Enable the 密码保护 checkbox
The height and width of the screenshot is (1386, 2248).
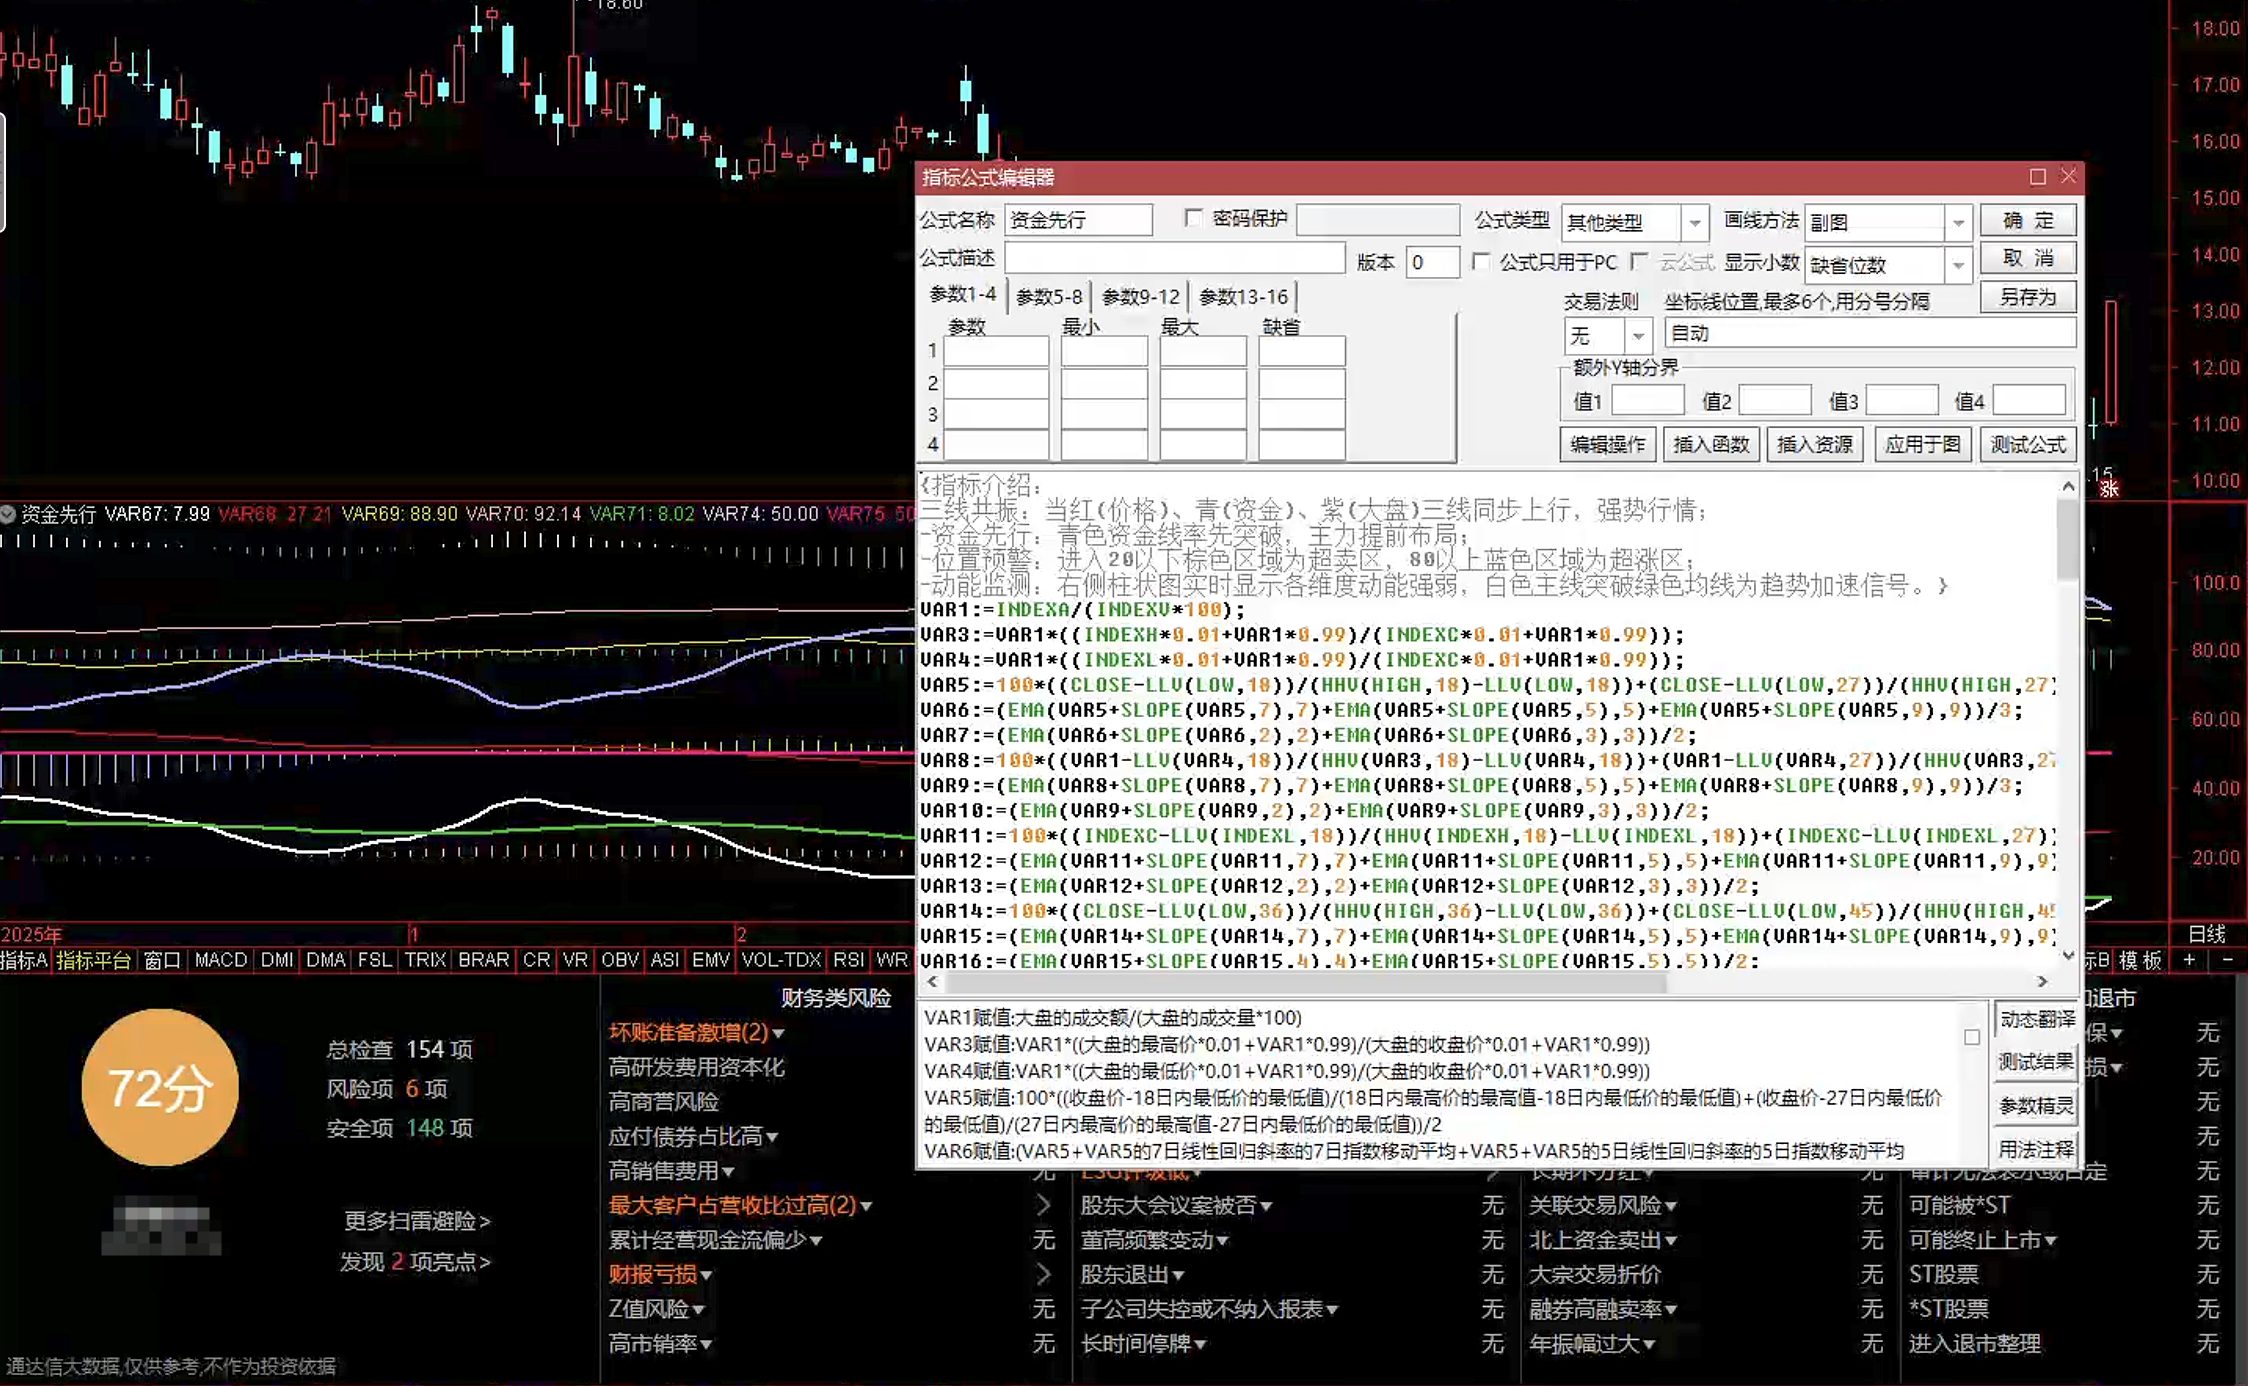(x=1192, y=218)
